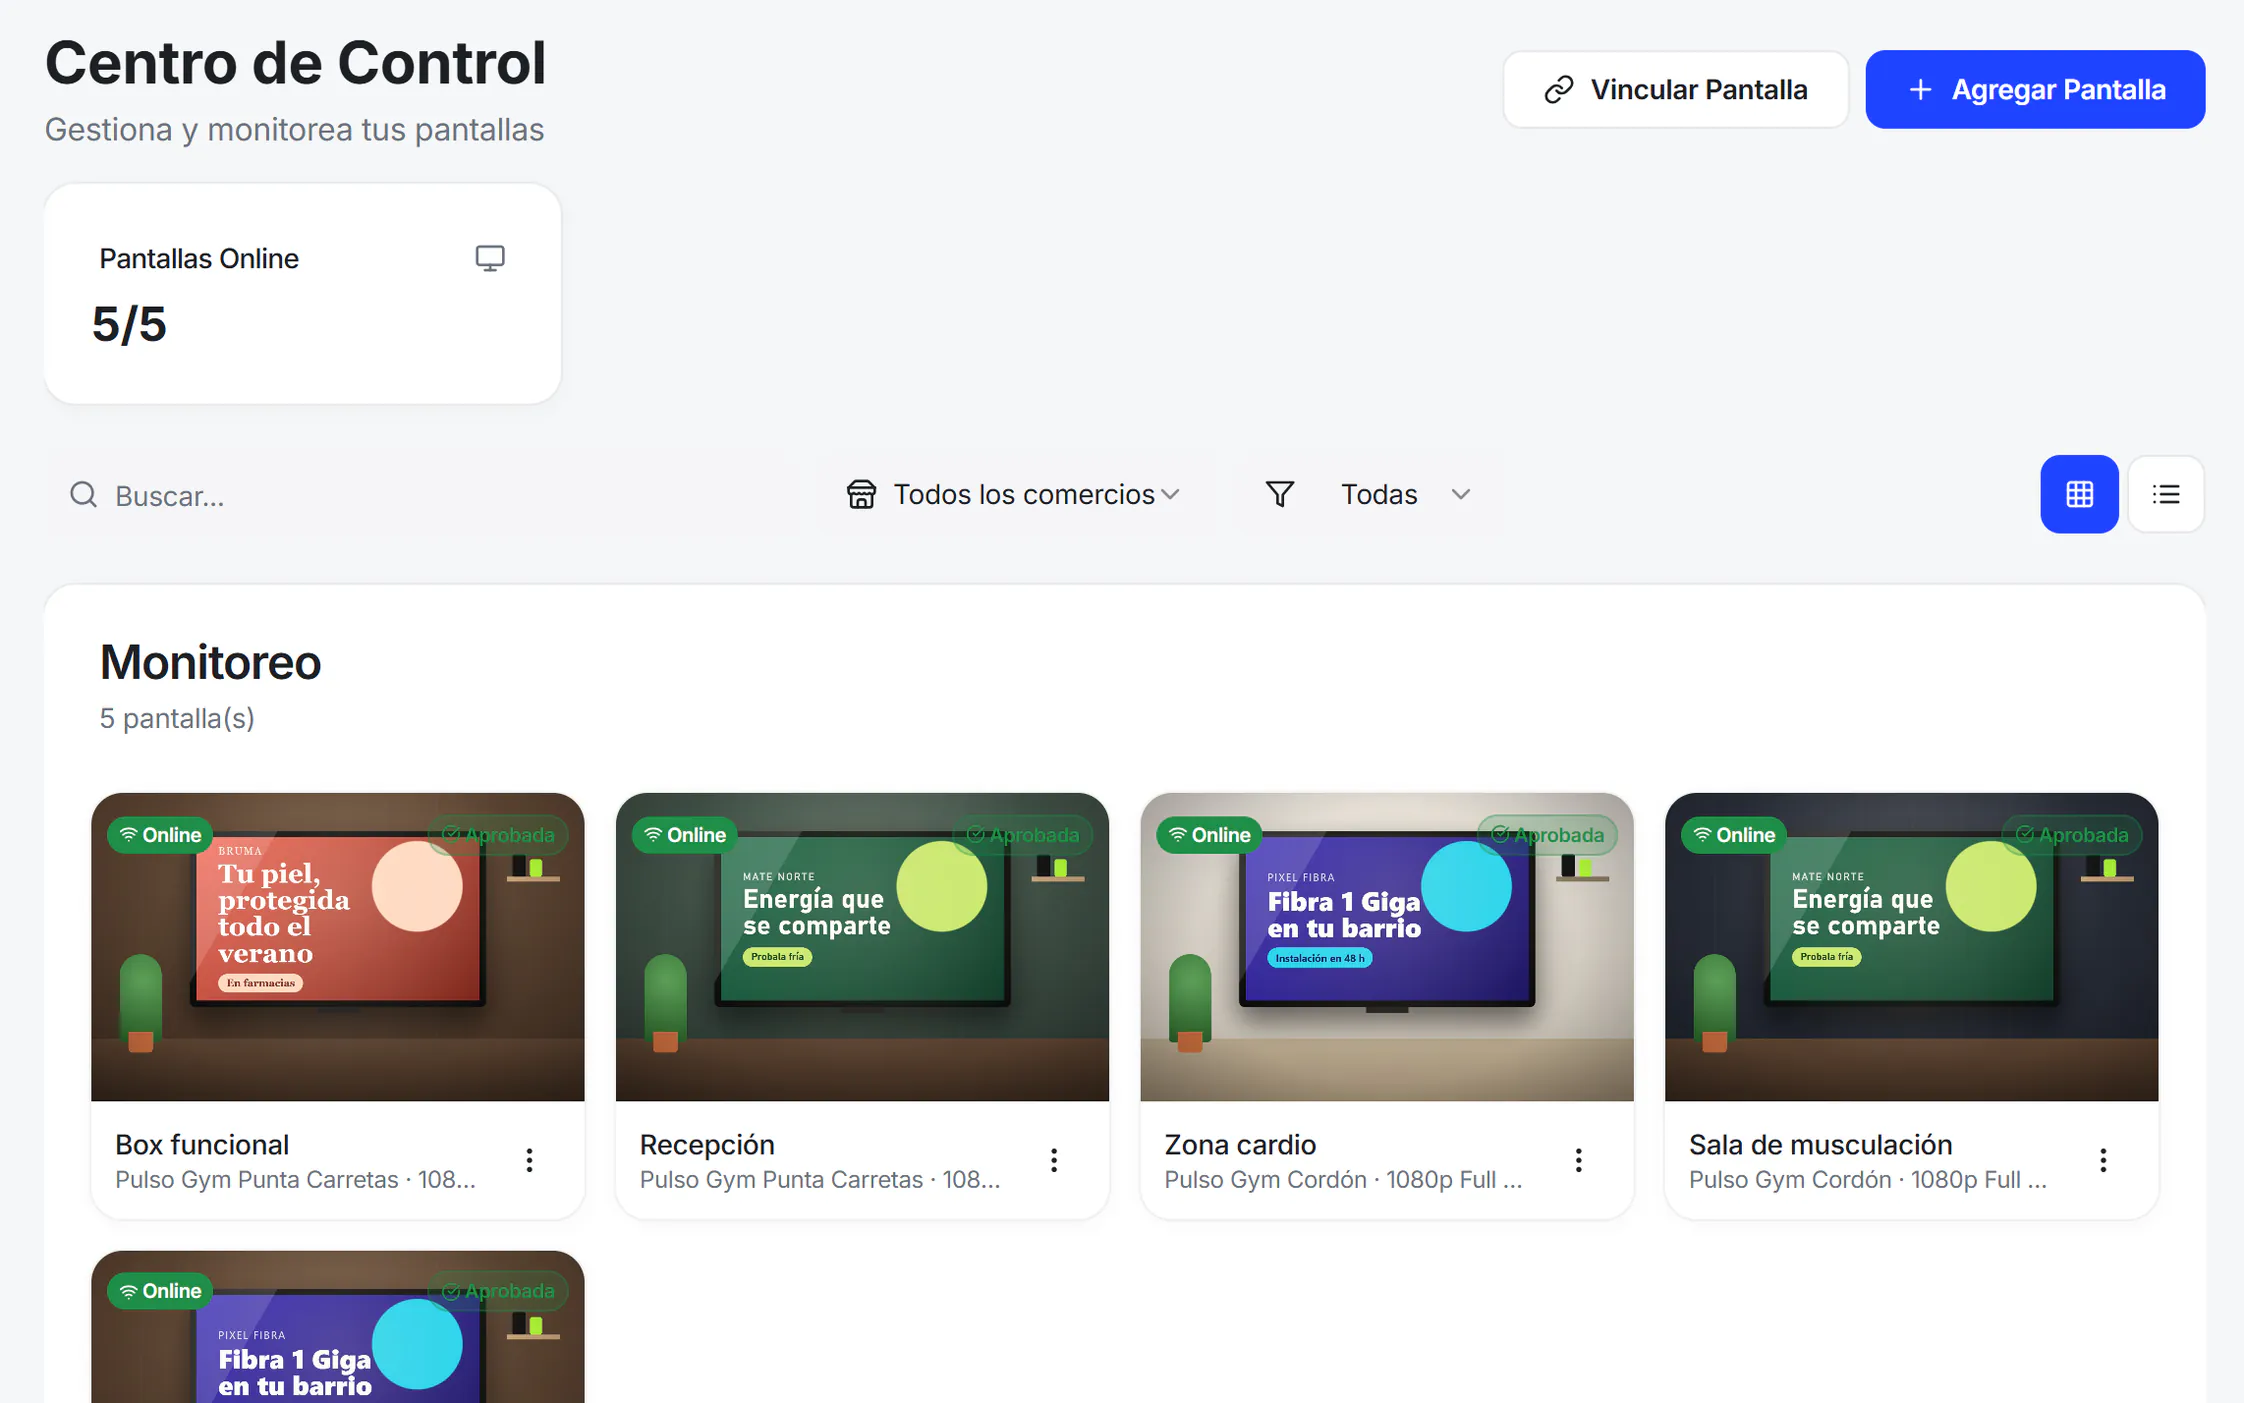Click Online badge on Recepción
The image size is (2244, 1403).
(685, 834)
